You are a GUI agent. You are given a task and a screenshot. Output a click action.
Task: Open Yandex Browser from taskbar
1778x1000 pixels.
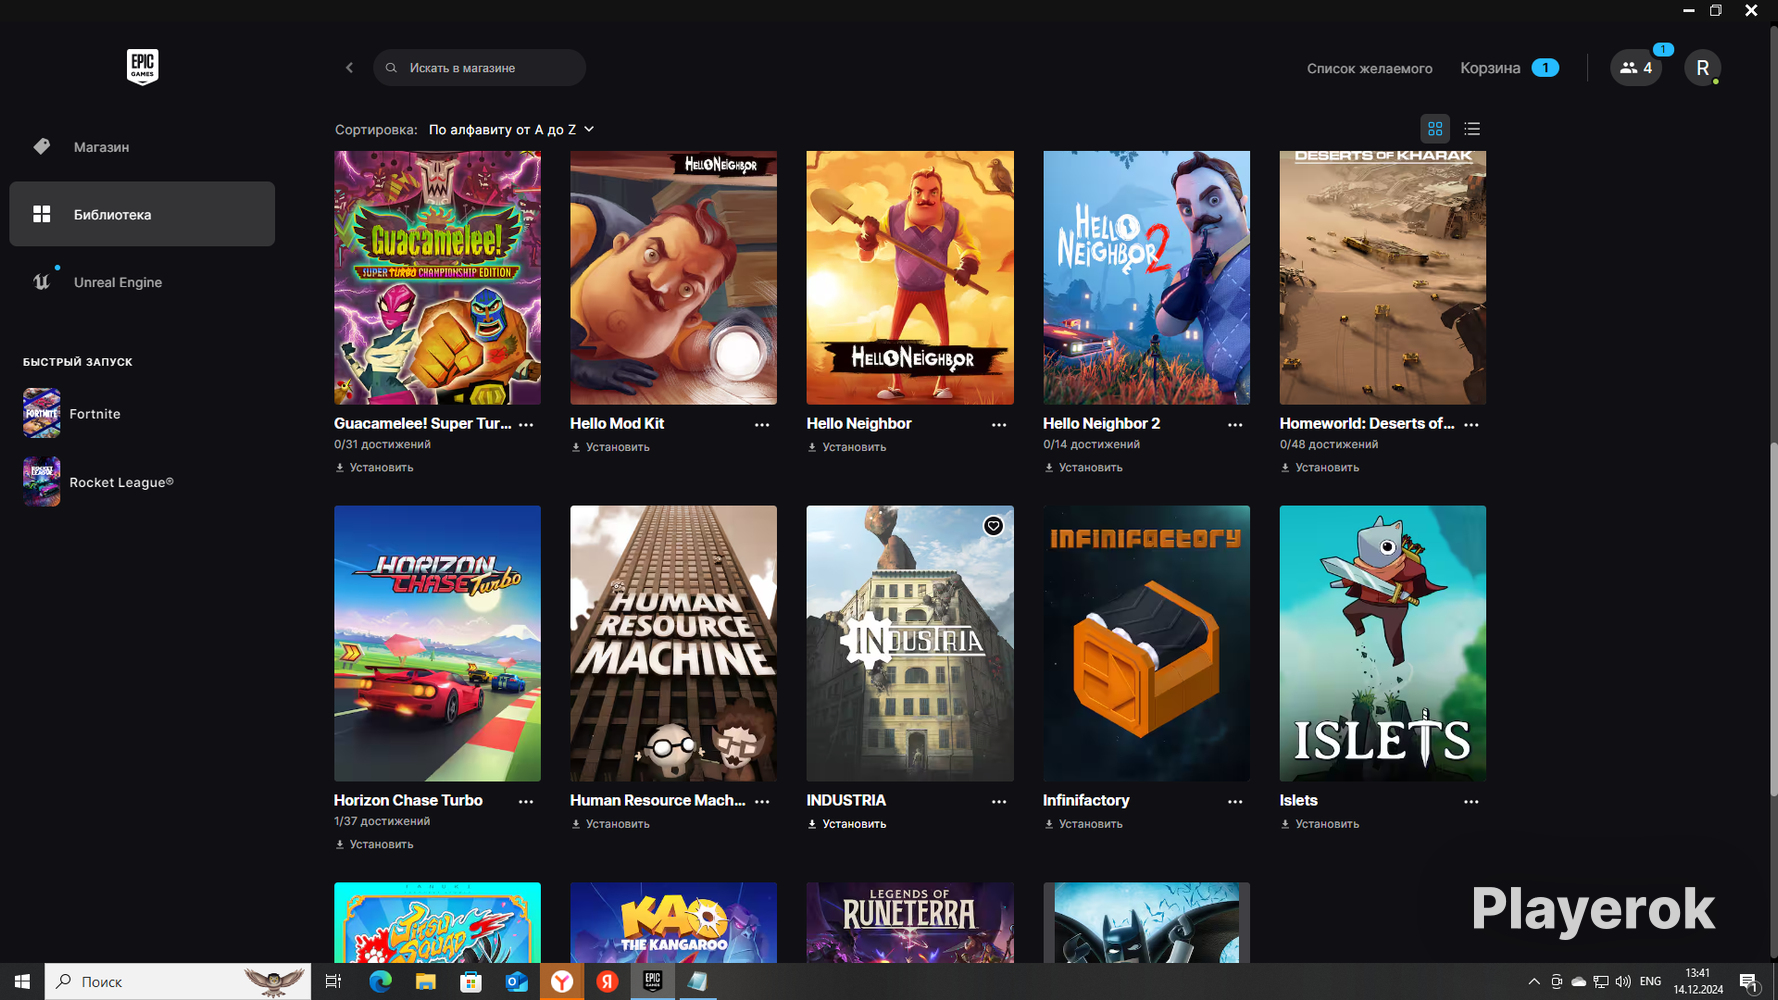(562, 982)
